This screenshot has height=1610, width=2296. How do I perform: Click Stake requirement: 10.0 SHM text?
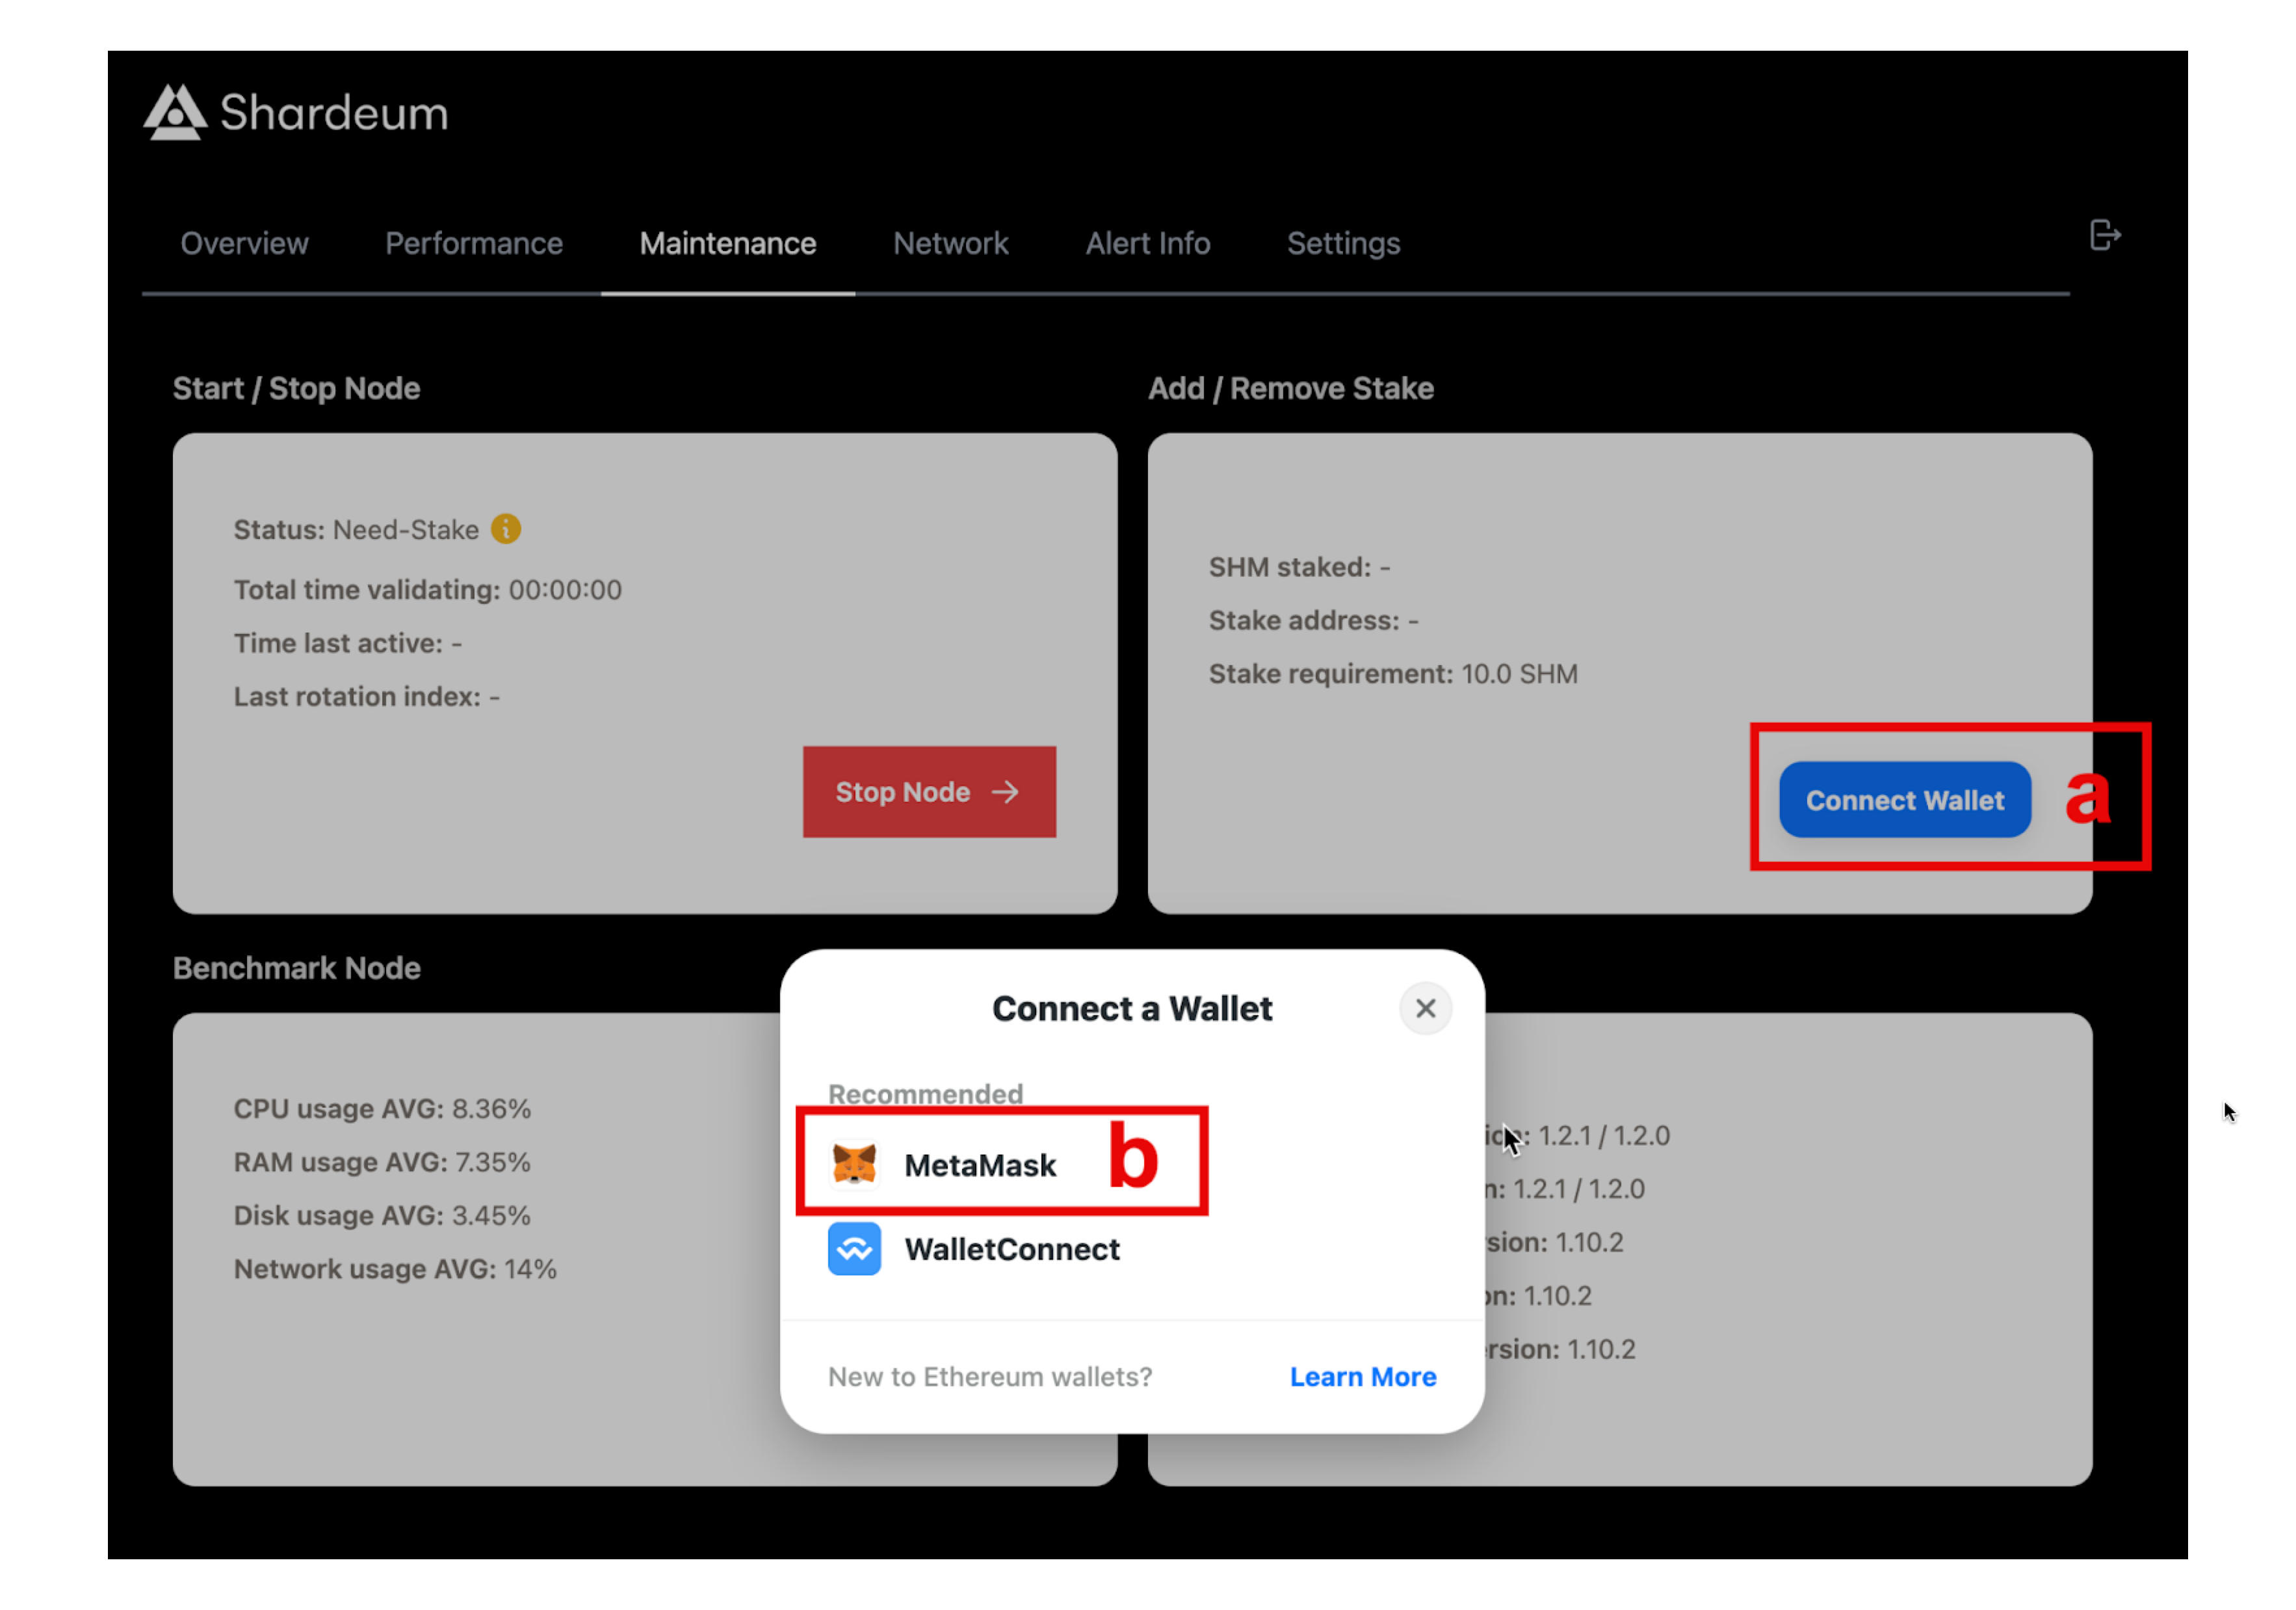pos(1393,674)
